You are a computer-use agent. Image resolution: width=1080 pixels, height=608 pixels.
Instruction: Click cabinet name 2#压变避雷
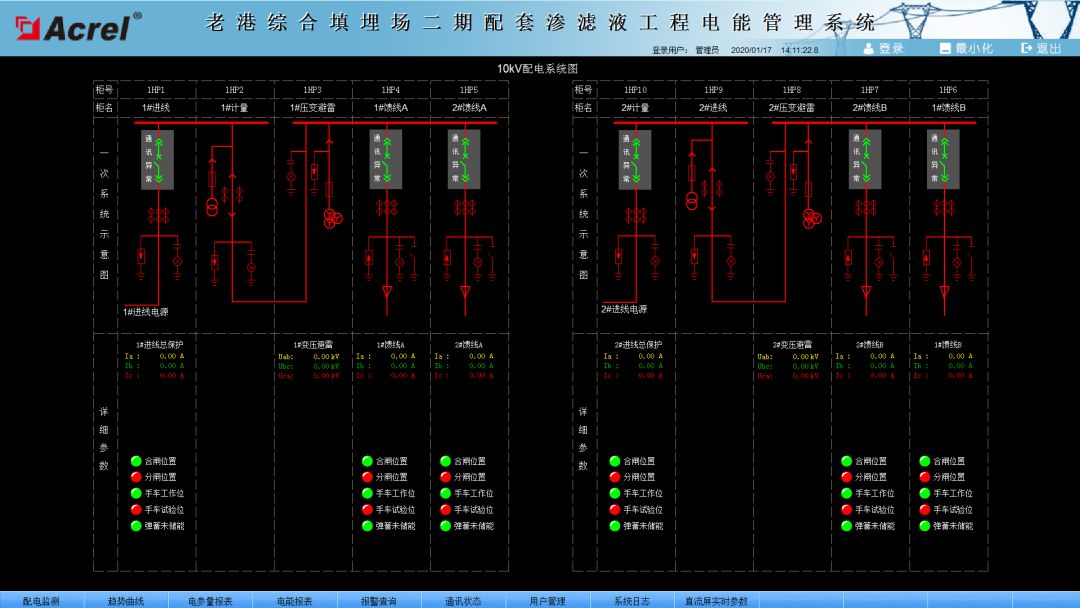tap(791, 107)
